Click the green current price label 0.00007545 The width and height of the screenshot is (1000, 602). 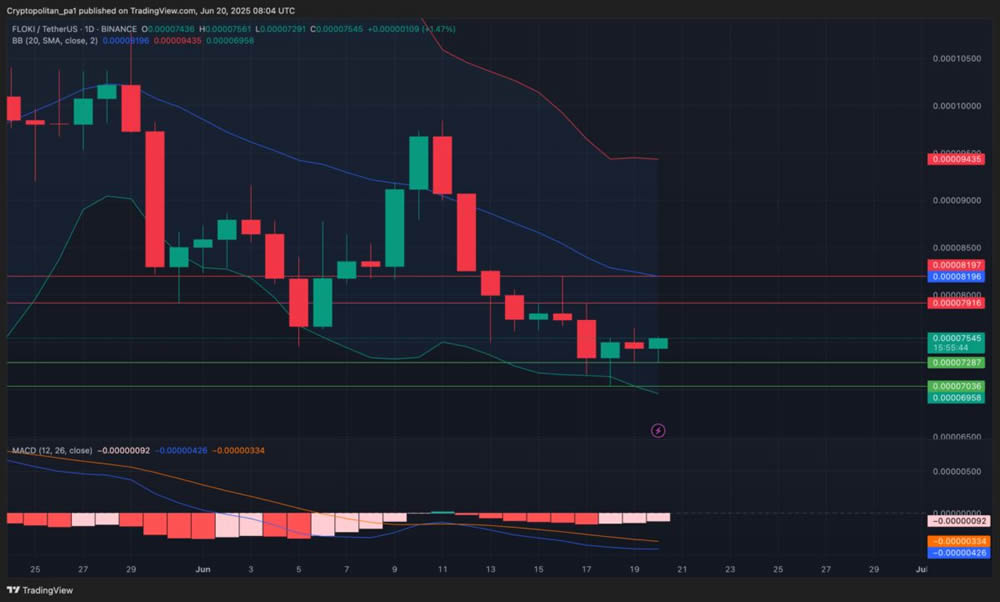coord(956,338)
